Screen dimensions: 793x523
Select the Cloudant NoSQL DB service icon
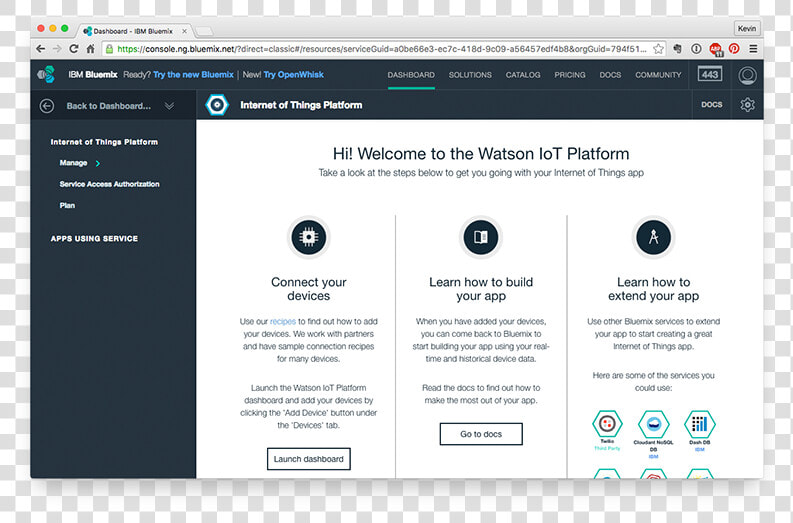653,424
